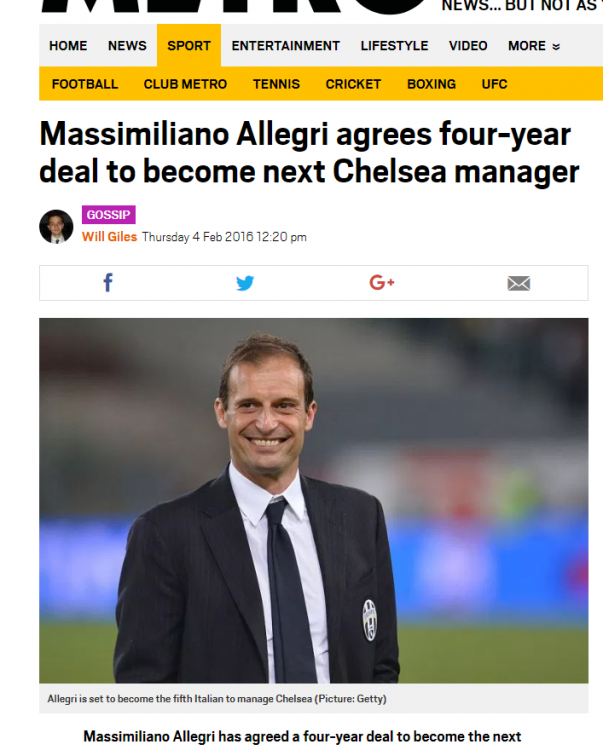603x750 pixels.
Task: Open the BOXING subsection
Action: 431,84
